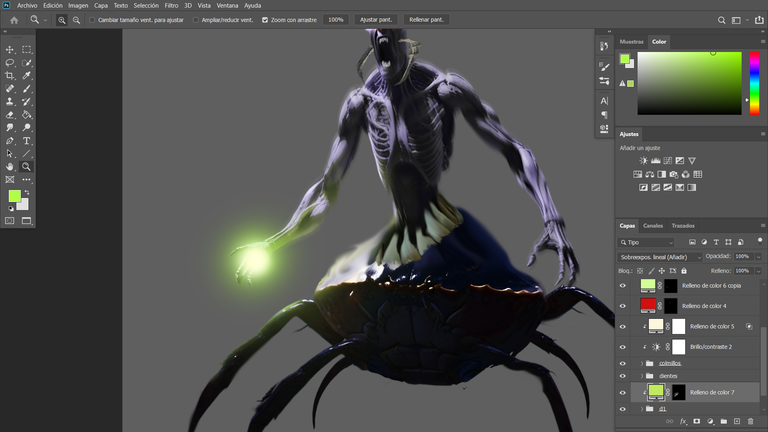Viewport: 768px width, 432px height.
Task: Click the Zoom In magnifier icon
Action: pyautogui.click(x=62, y=20)
